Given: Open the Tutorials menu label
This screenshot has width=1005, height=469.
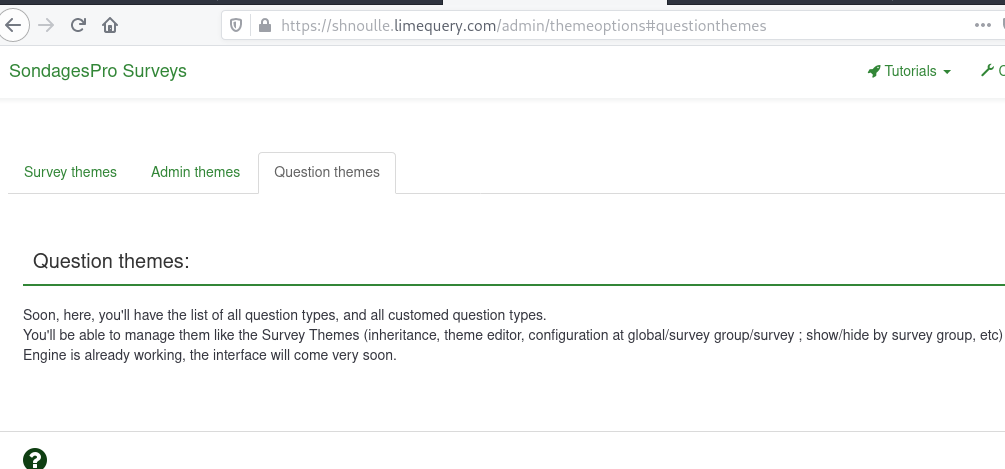Looking at the screenshot, I should [x=910, y=71].
